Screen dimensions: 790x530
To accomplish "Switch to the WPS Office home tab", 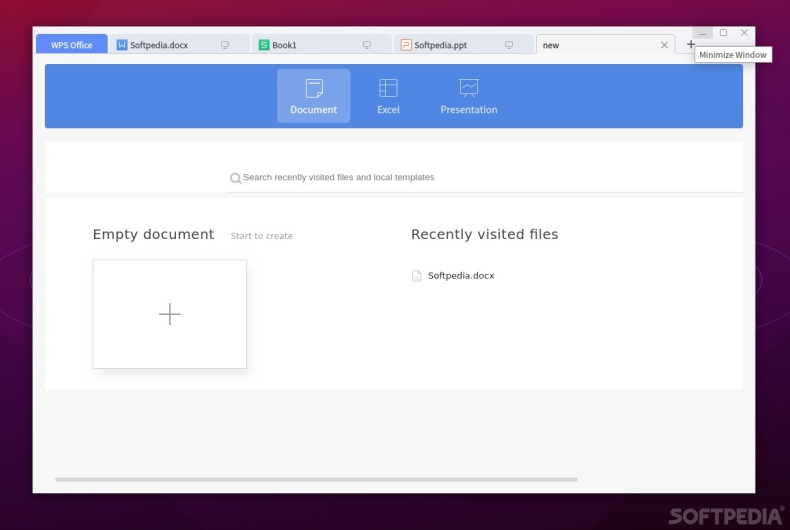I will [x=71, y=45].
